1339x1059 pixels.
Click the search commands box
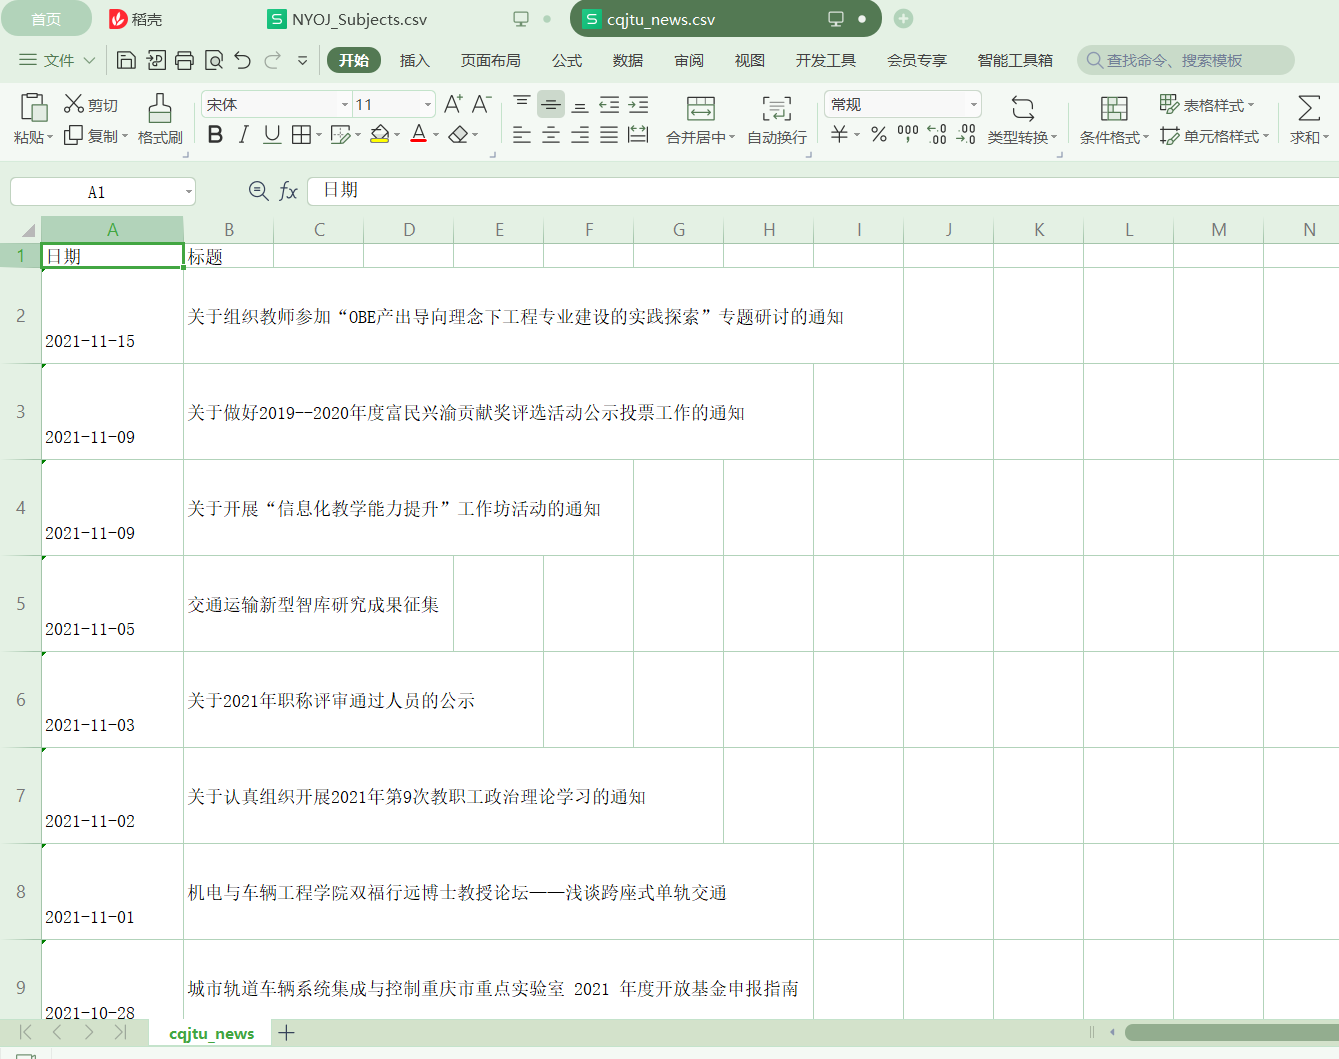[1185, 60]
